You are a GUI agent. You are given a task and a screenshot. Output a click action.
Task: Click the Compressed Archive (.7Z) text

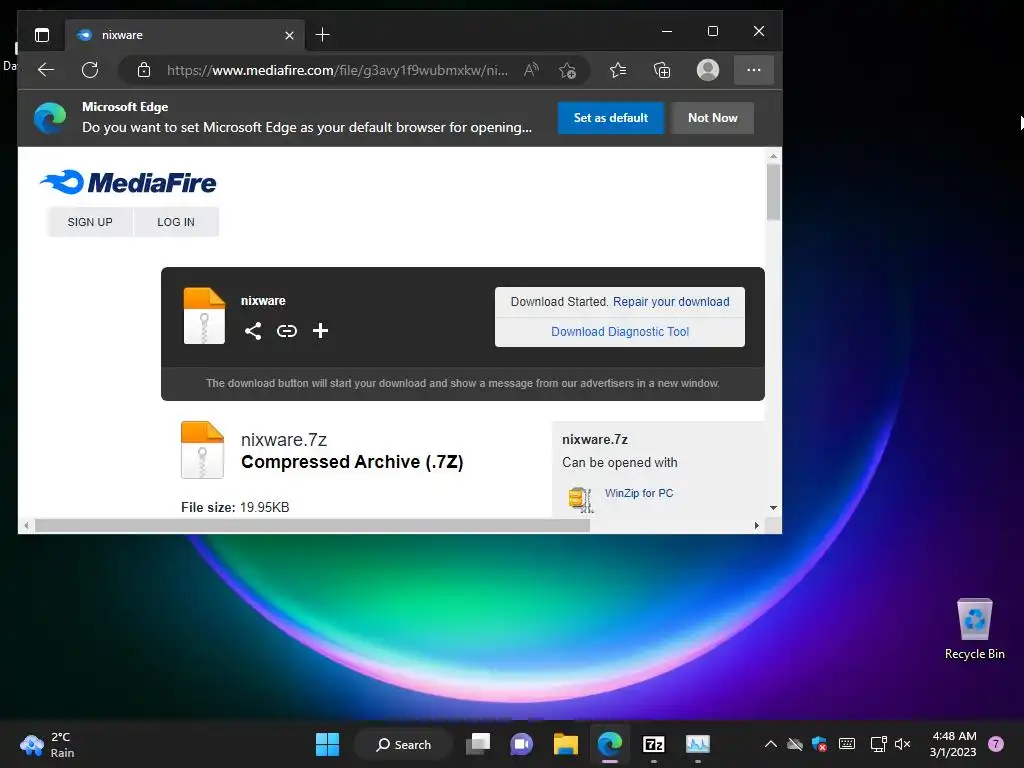pyautogui.click(x=352, y=462)
